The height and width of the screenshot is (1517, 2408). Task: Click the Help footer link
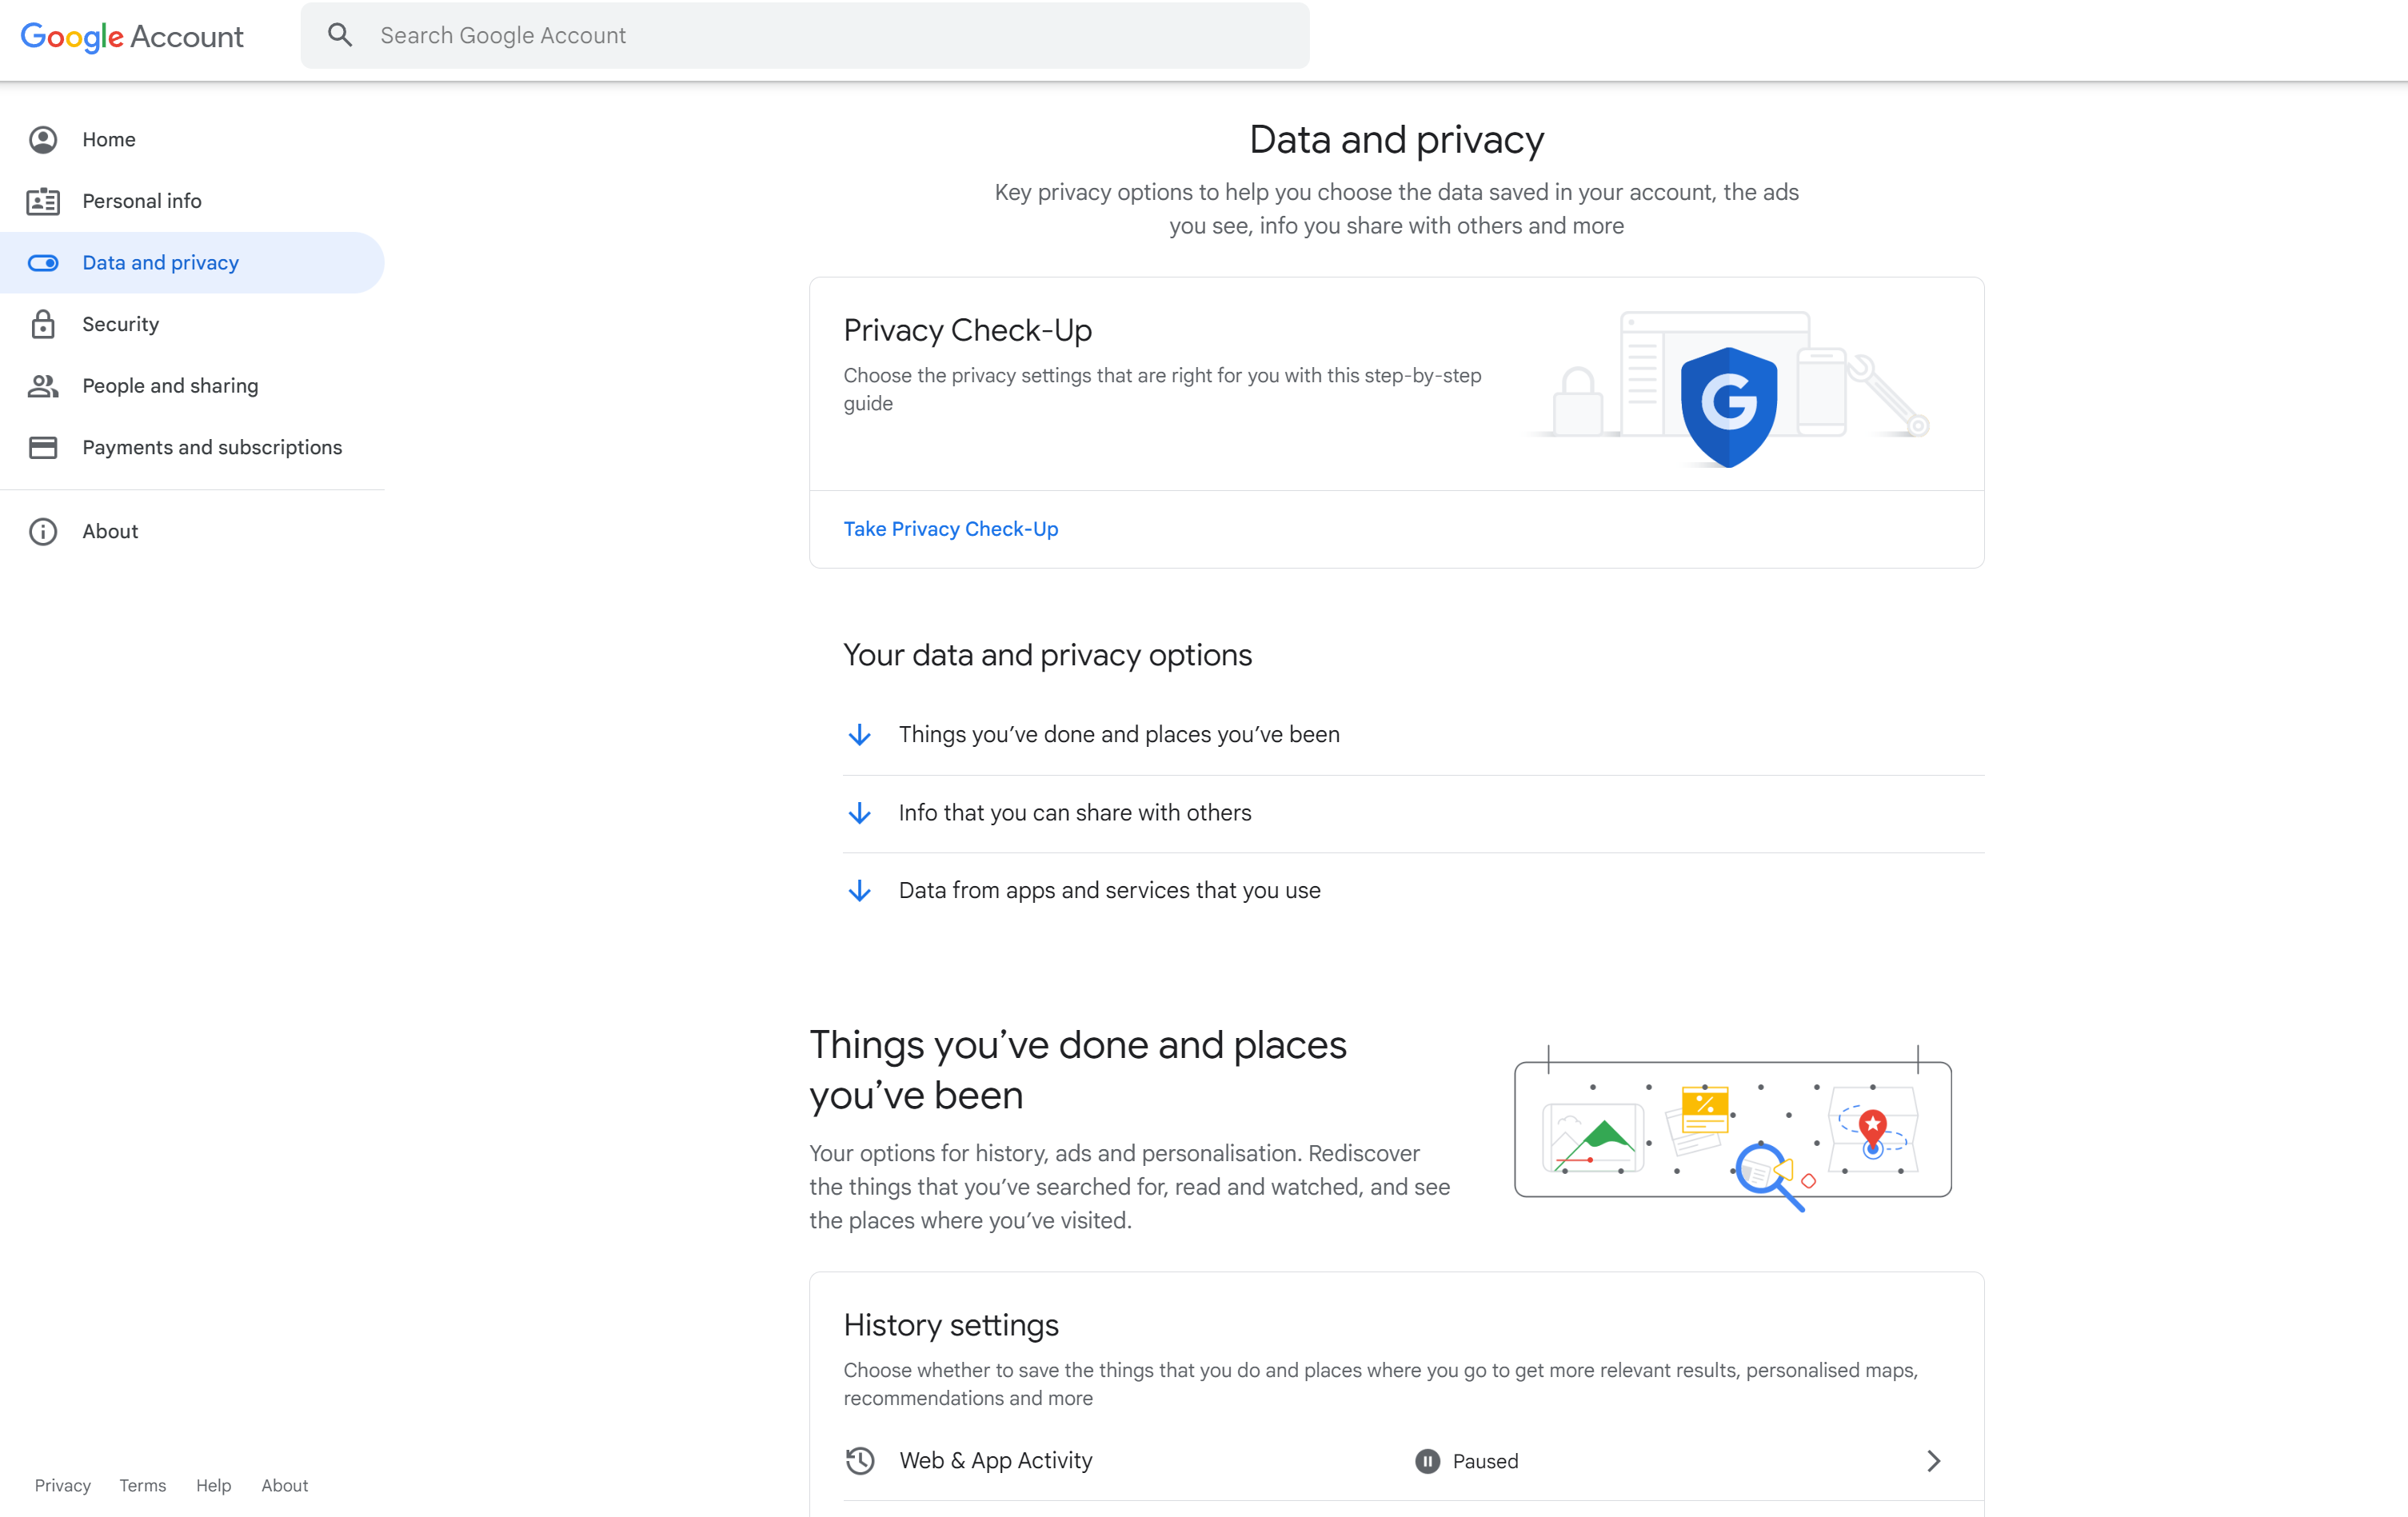[x=213, y=1485]
